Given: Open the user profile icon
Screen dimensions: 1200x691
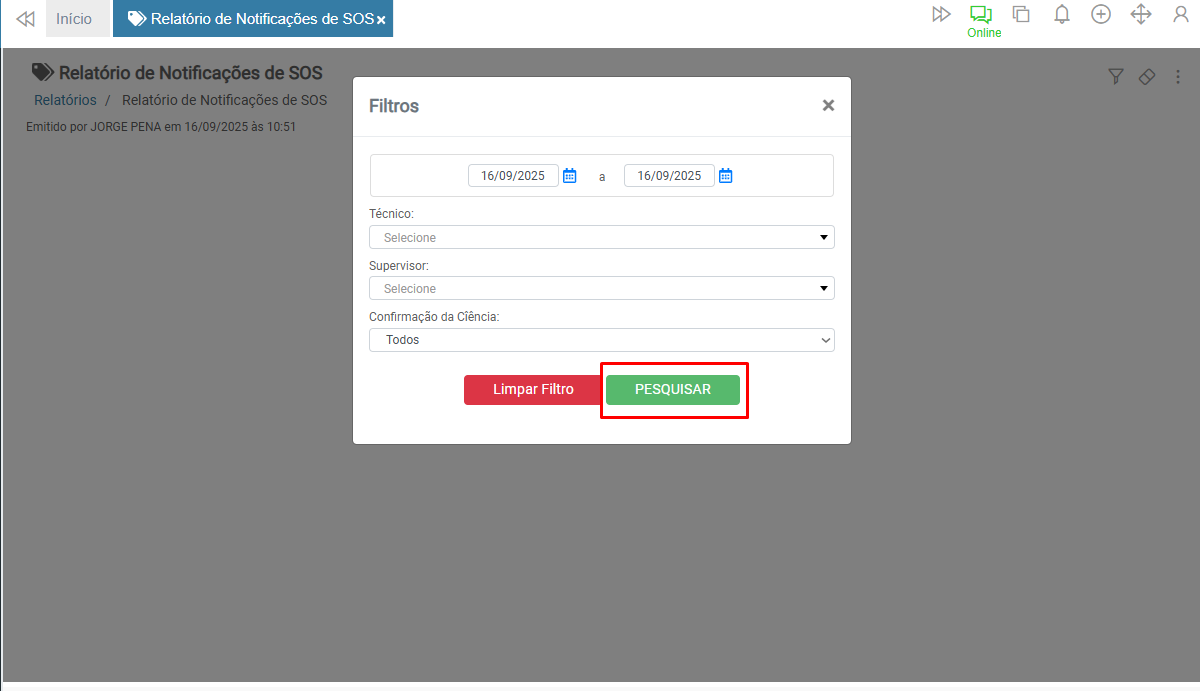Looking at the screenshot, I should tap(1181, 14).
